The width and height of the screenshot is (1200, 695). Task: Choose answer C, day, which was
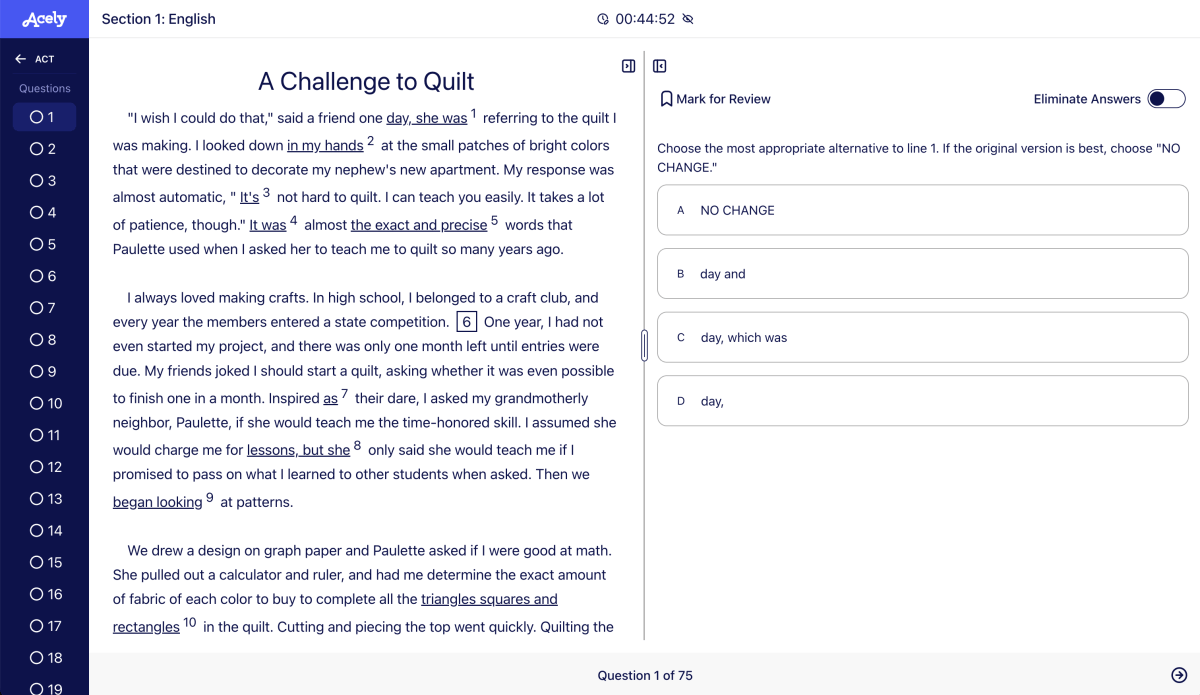pos(922,338)
